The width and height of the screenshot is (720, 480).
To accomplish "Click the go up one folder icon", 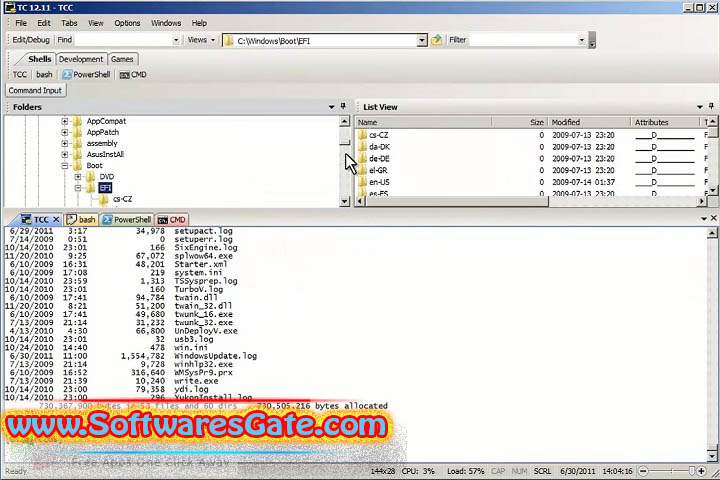I will coord(436,40).
